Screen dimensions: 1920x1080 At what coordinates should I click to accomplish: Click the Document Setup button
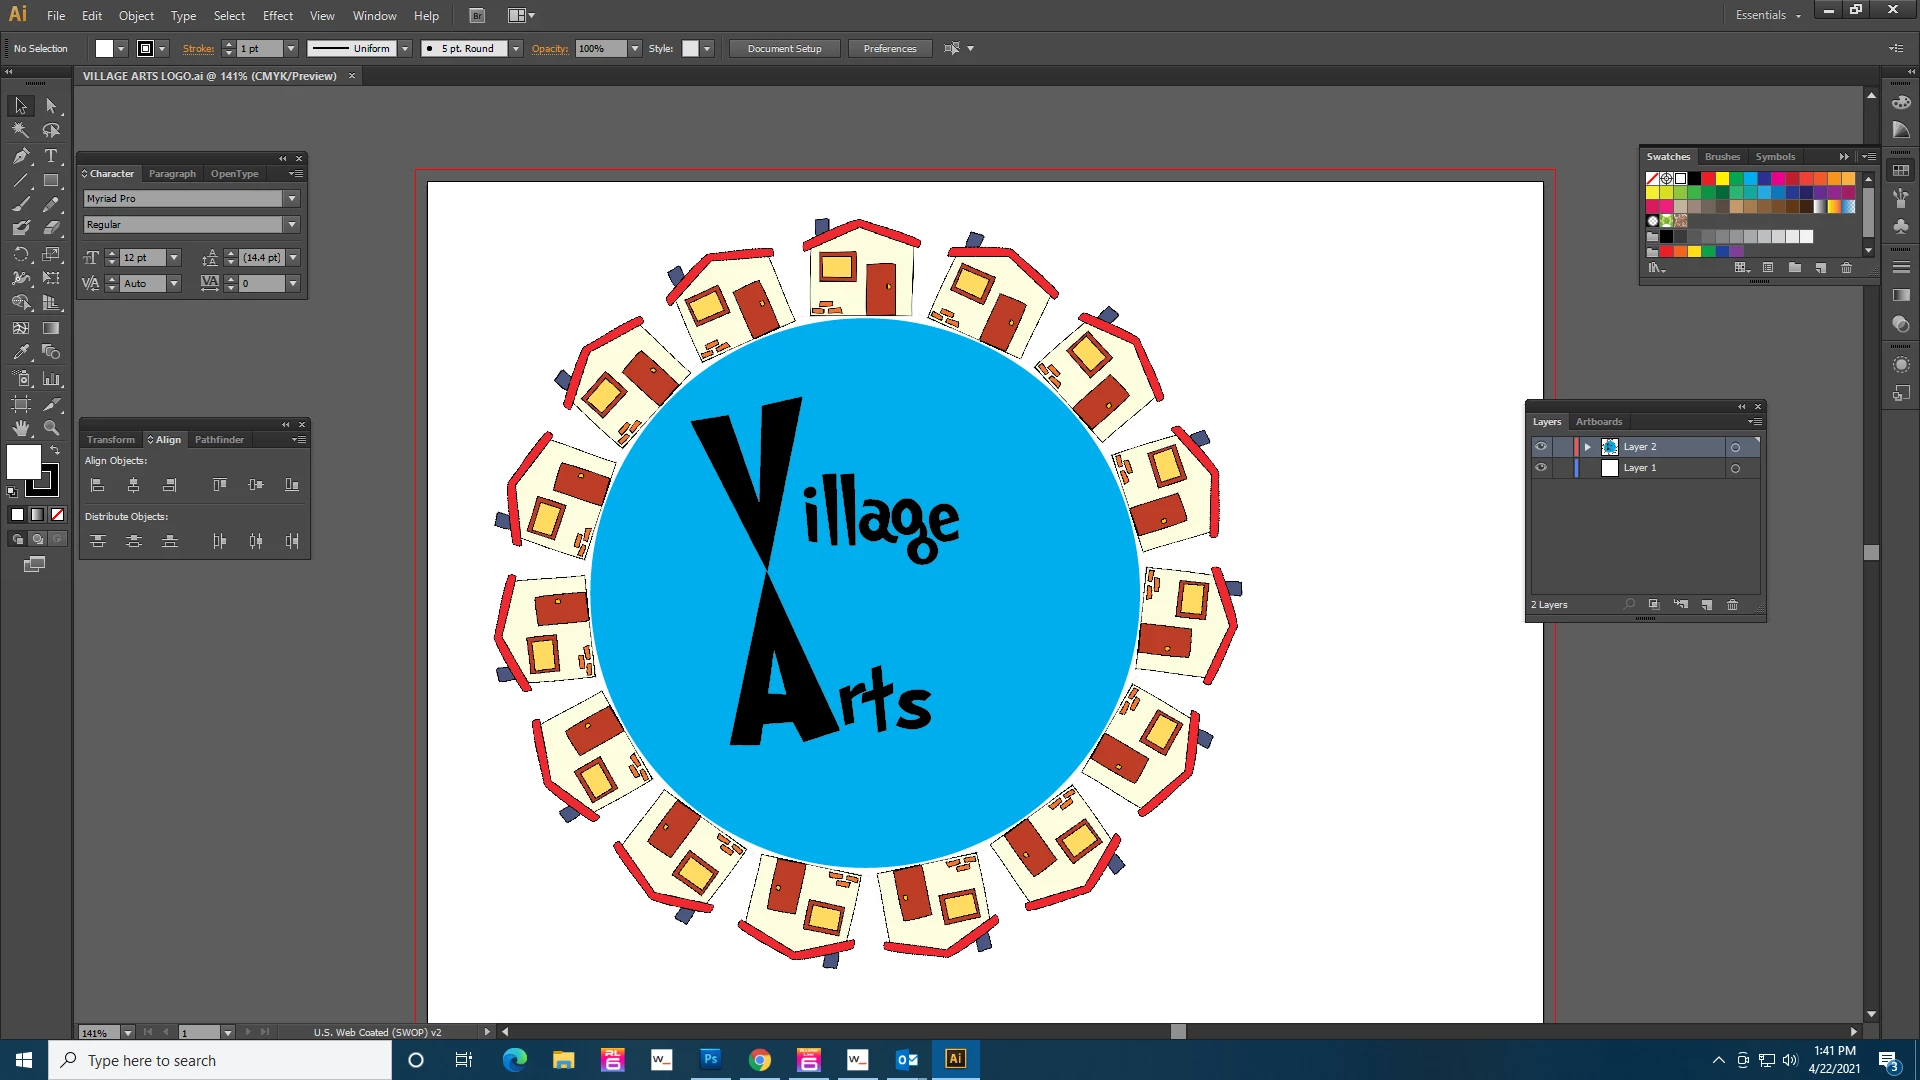click(784, 48)
